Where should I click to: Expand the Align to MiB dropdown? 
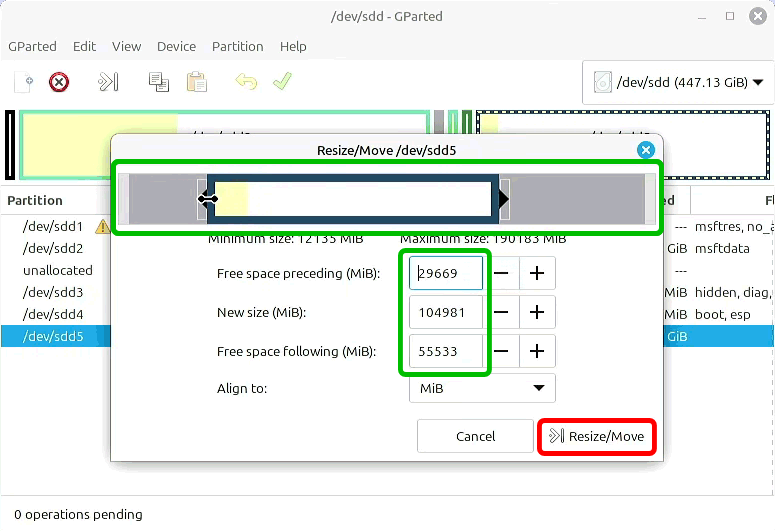482,388
